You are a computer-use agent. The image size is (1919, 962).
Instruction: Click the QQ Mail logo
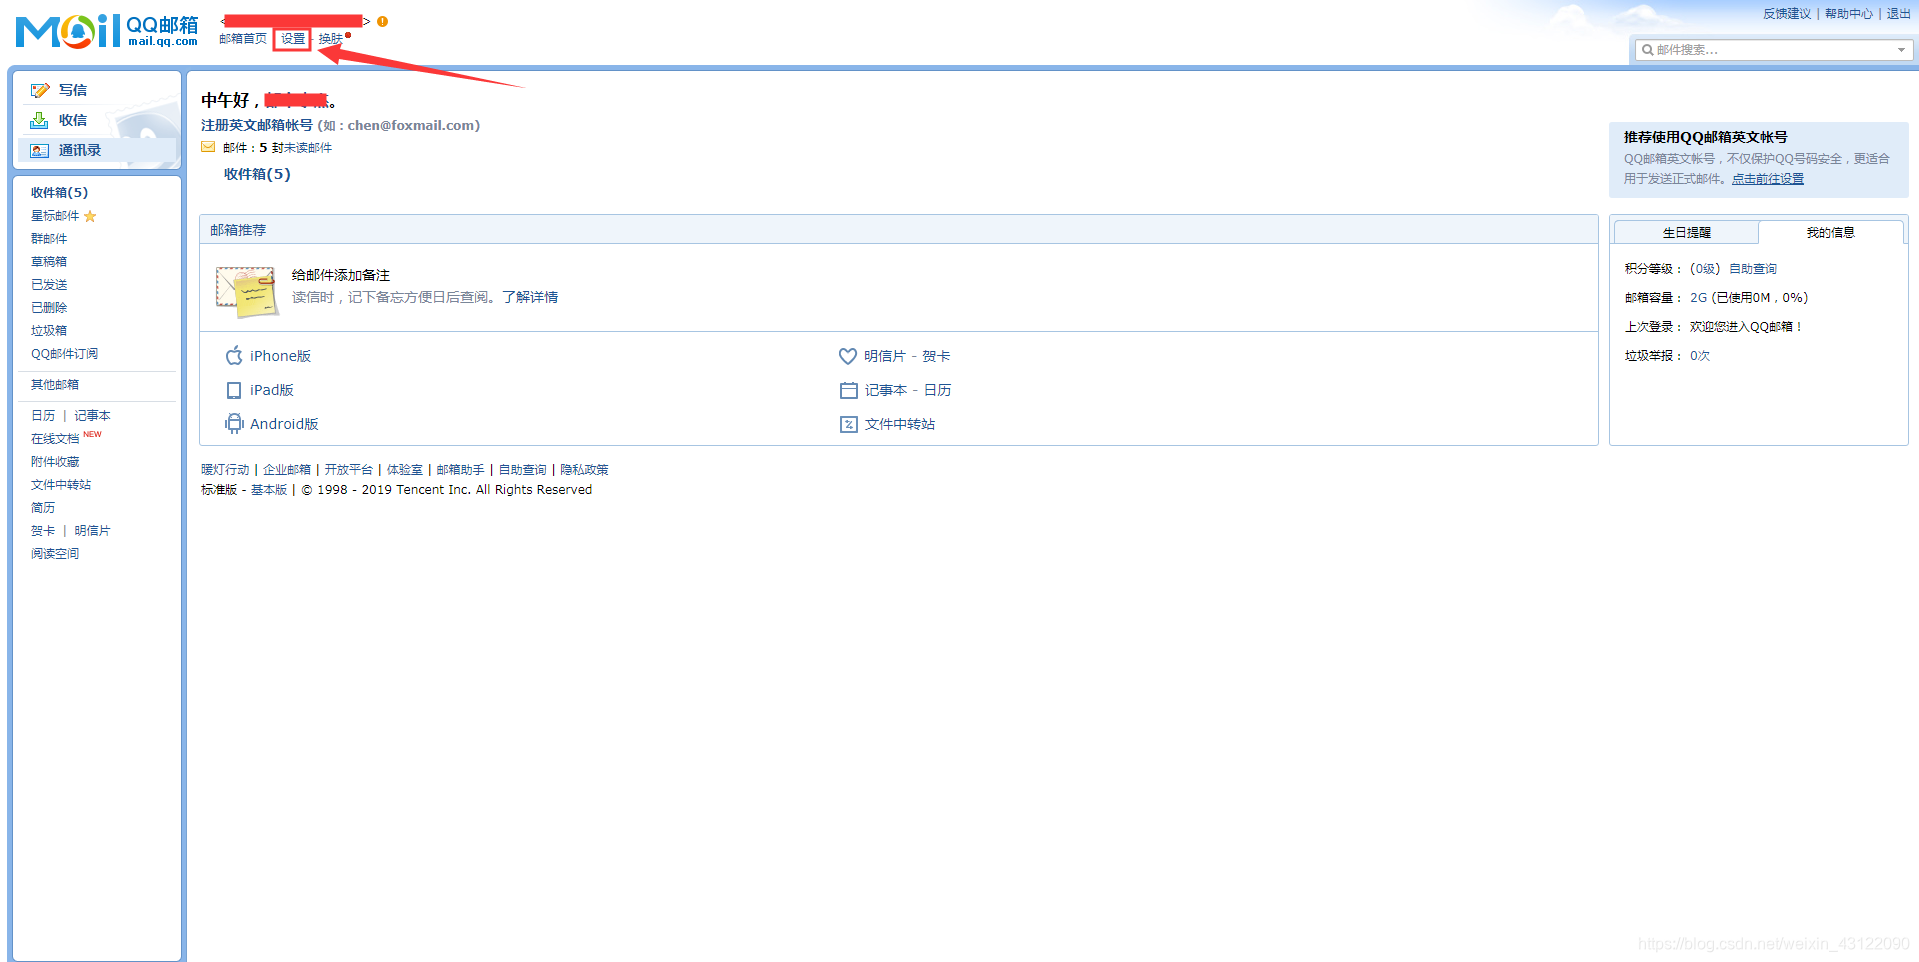(x=107, y=31)
